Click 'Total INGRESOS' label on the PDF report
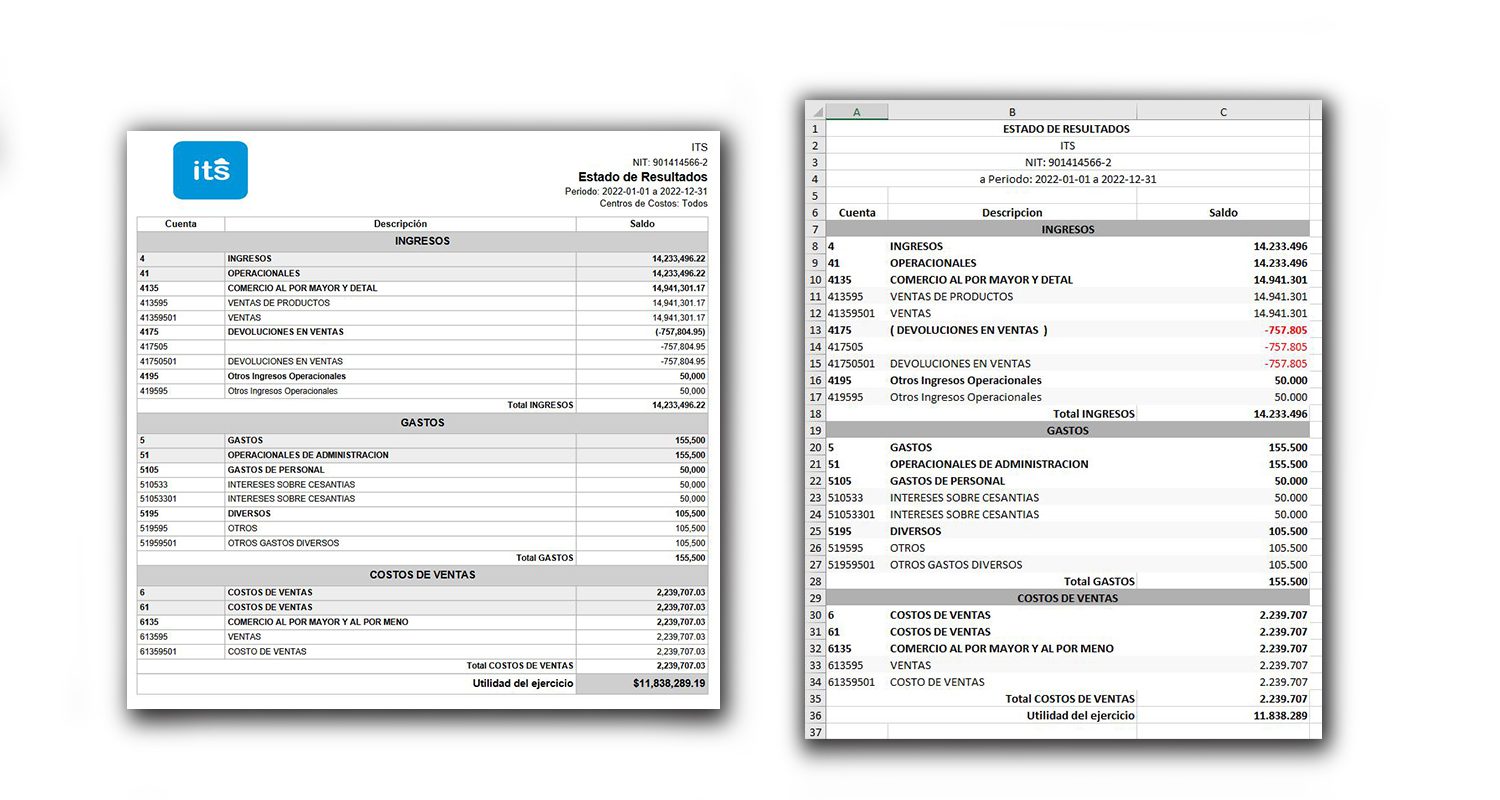This screenshot has width=1500, height=800. 540,406
